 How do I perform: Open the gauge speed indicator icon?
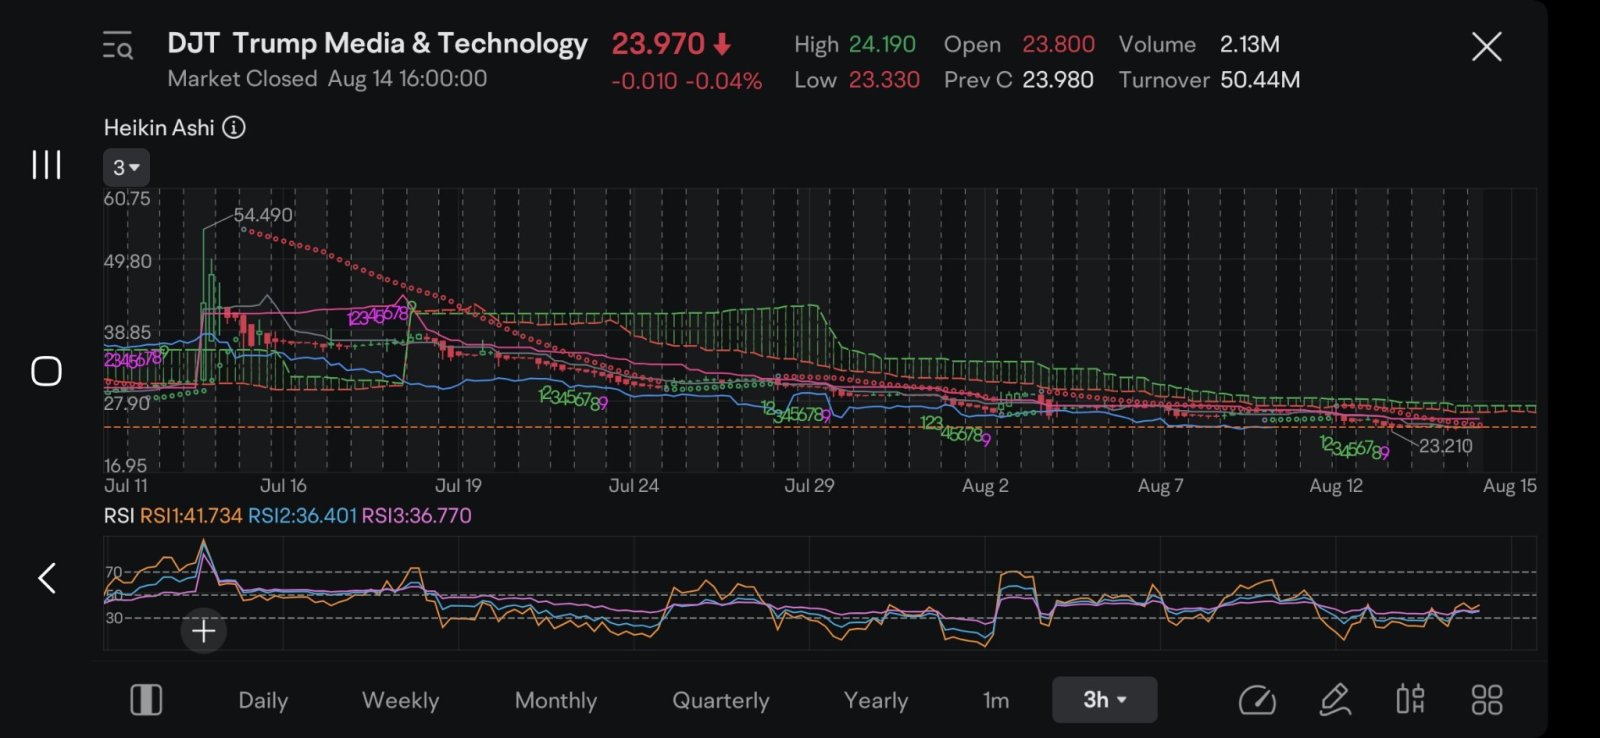tap(1257, 700)
